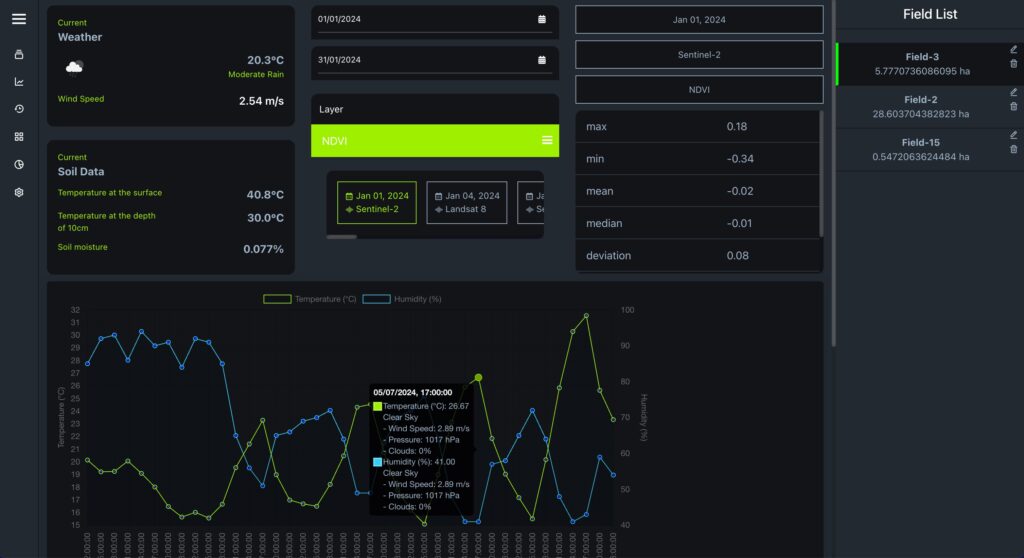Select Field-15 in the Field List
This screenshot has height=558, width=1024.
pyautogui.click(x=920, y=149)
